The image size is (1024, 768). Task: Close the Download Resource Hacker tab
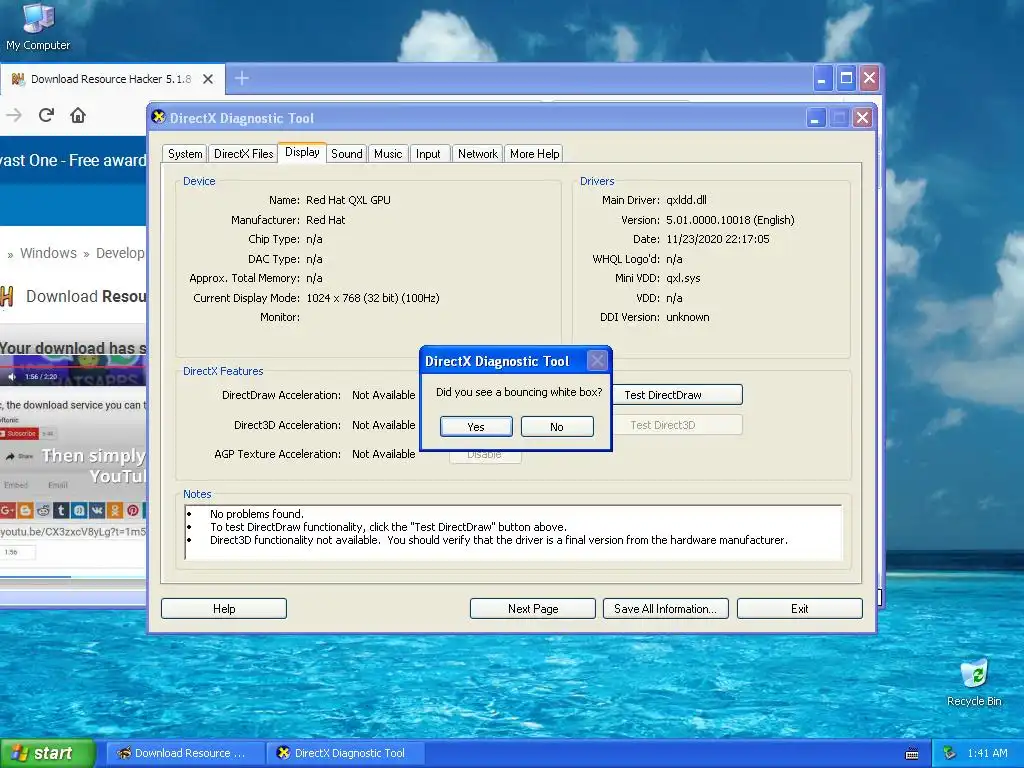click(208, 79)
